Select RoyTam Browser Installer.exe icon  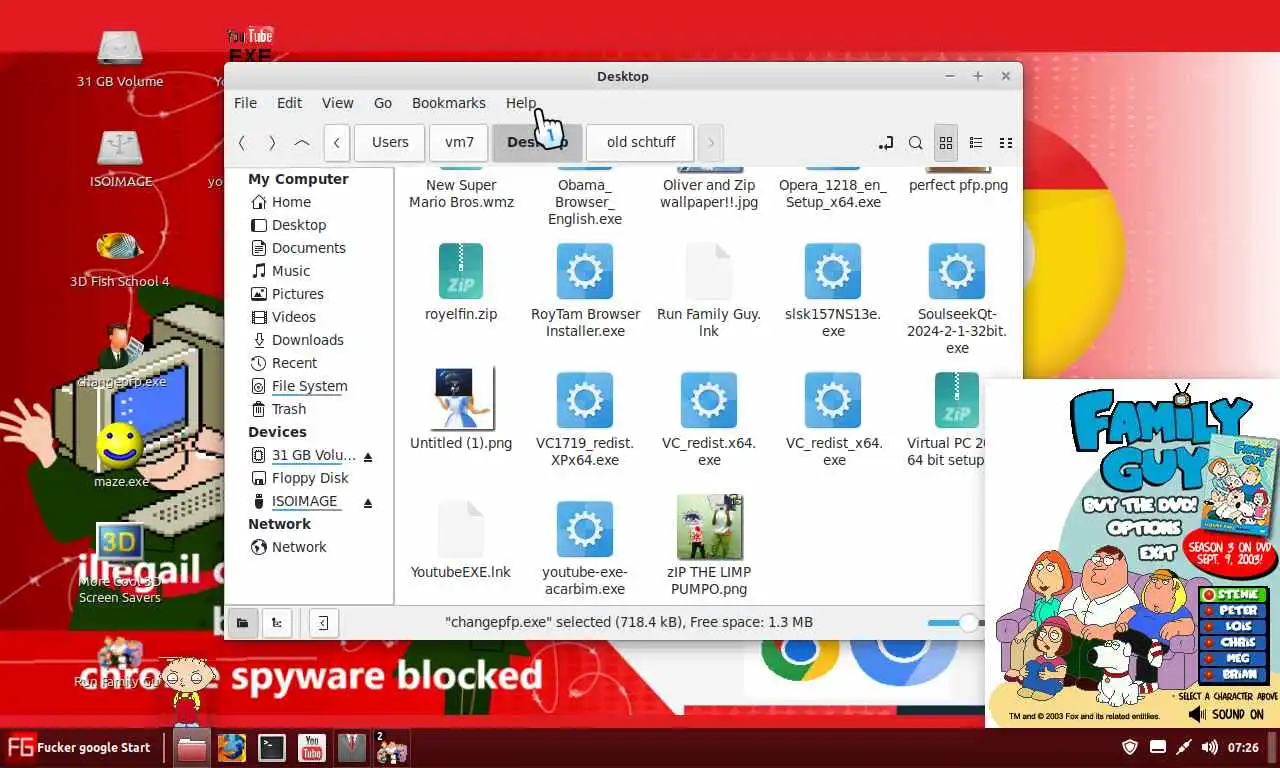[x=585, y=271]
